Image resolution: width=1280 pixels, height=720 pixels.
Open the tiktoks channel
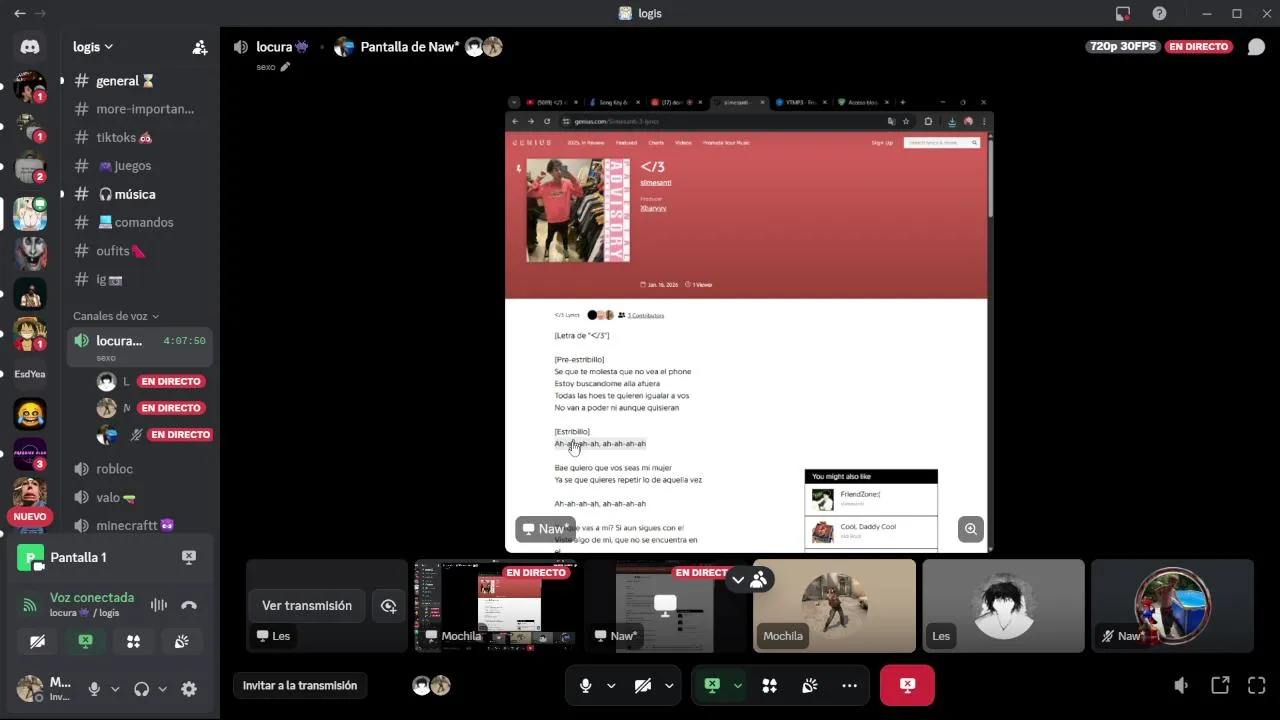140,137
